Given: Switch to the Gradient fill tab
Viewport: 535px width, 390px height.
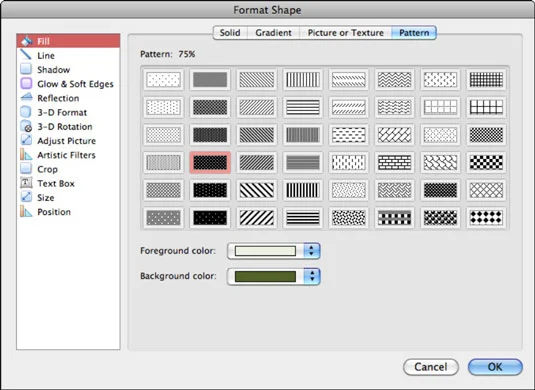Looking at the screenshot, I should point(274,33).
